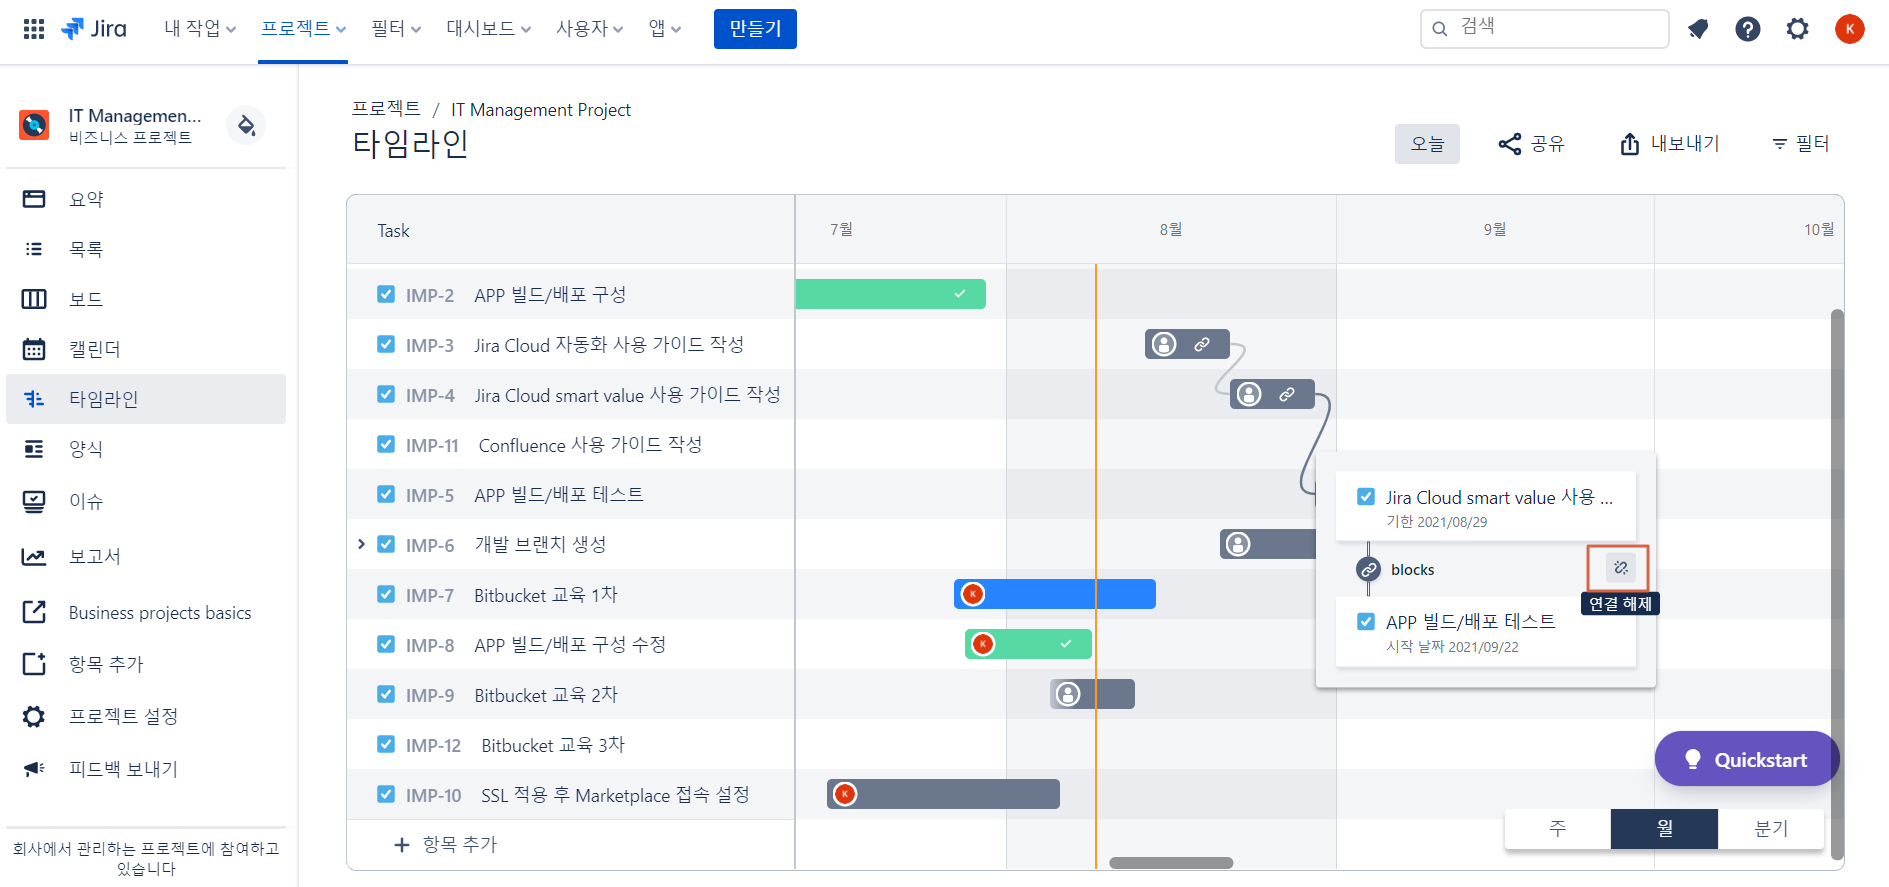Open the settings gear in top bar
Viewport: 1889px width, 887px height.
(1798, 29)
